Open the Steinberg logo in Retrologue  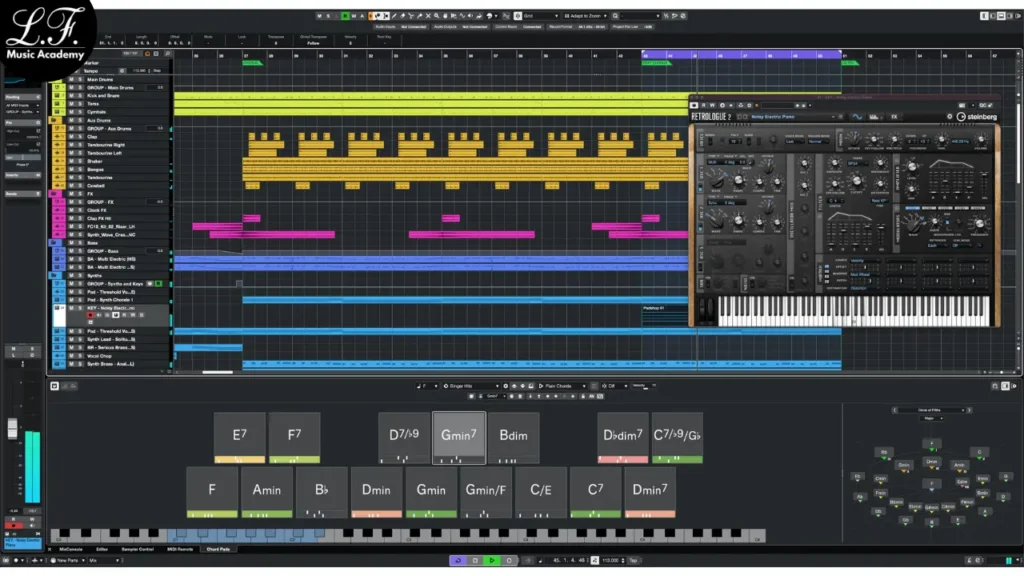pos(967,116)
